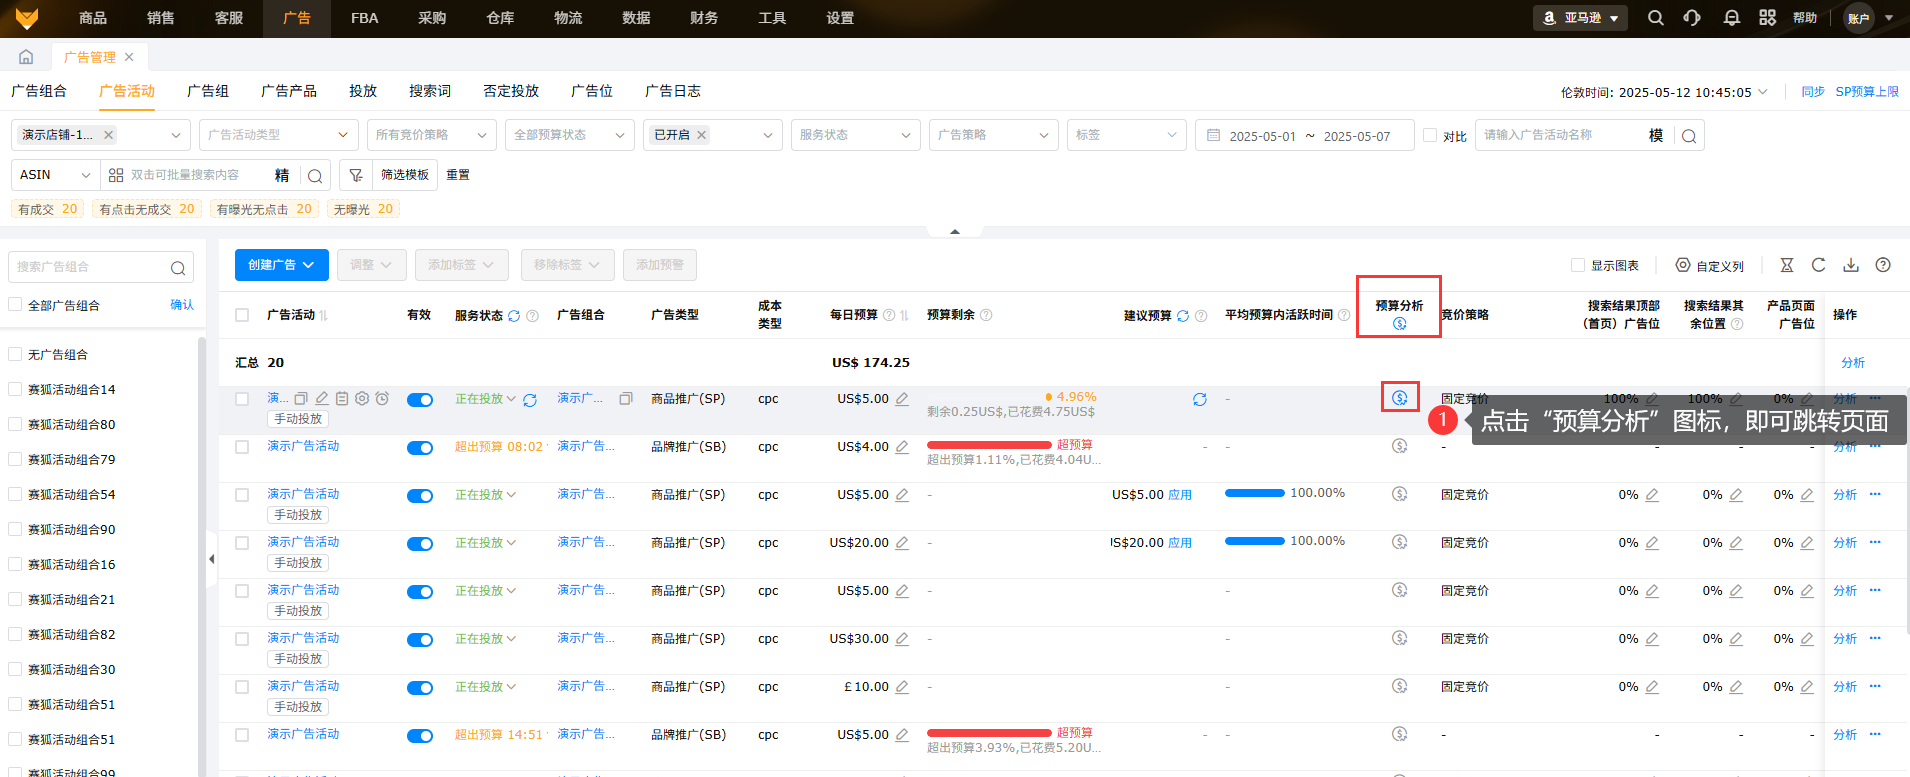
Task: Check the 赛狐活动组合14 portfolio checkbox
Action: point(15,389)
